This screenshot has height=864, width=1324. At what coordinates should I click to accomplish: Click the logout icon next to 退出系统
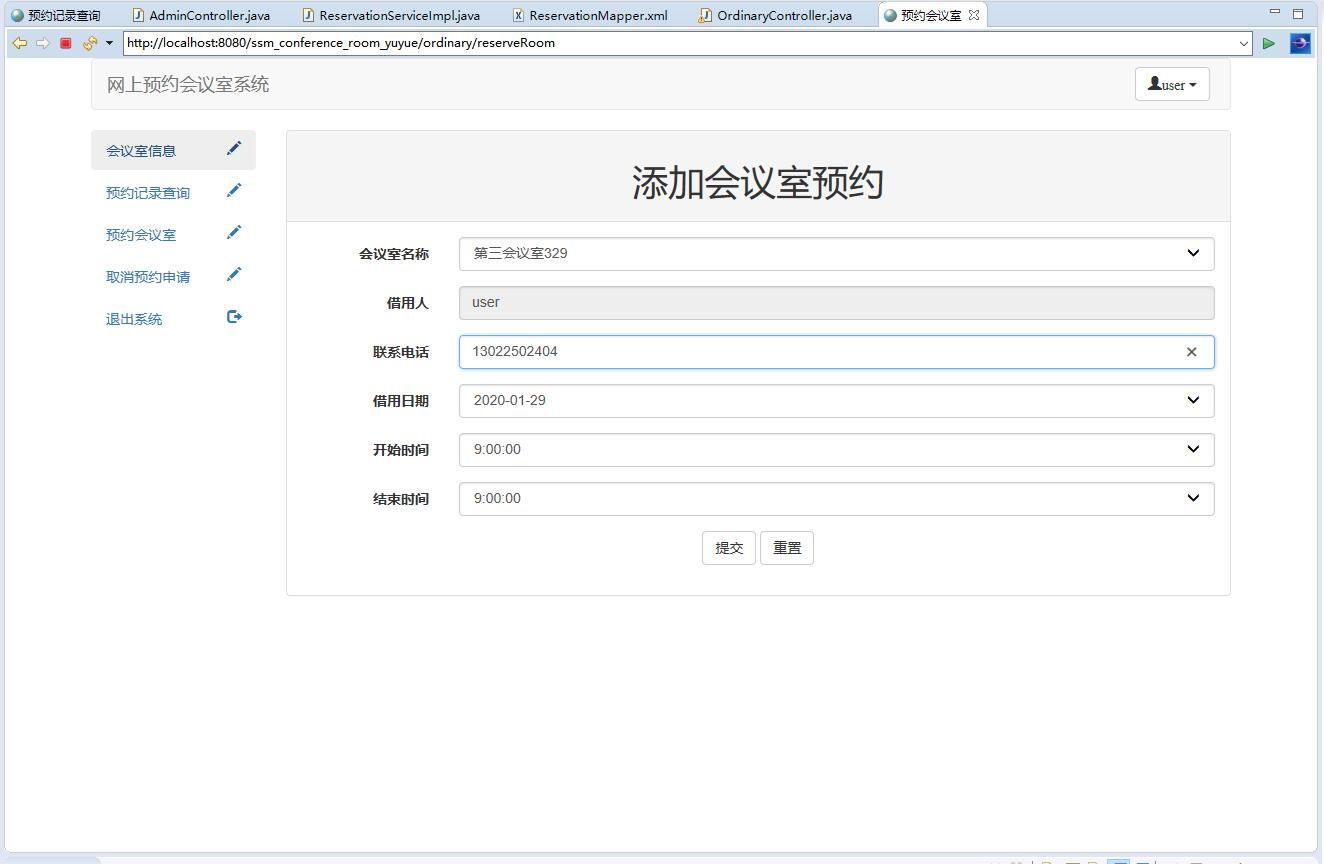pyautogui.click(x=234, y=316)
